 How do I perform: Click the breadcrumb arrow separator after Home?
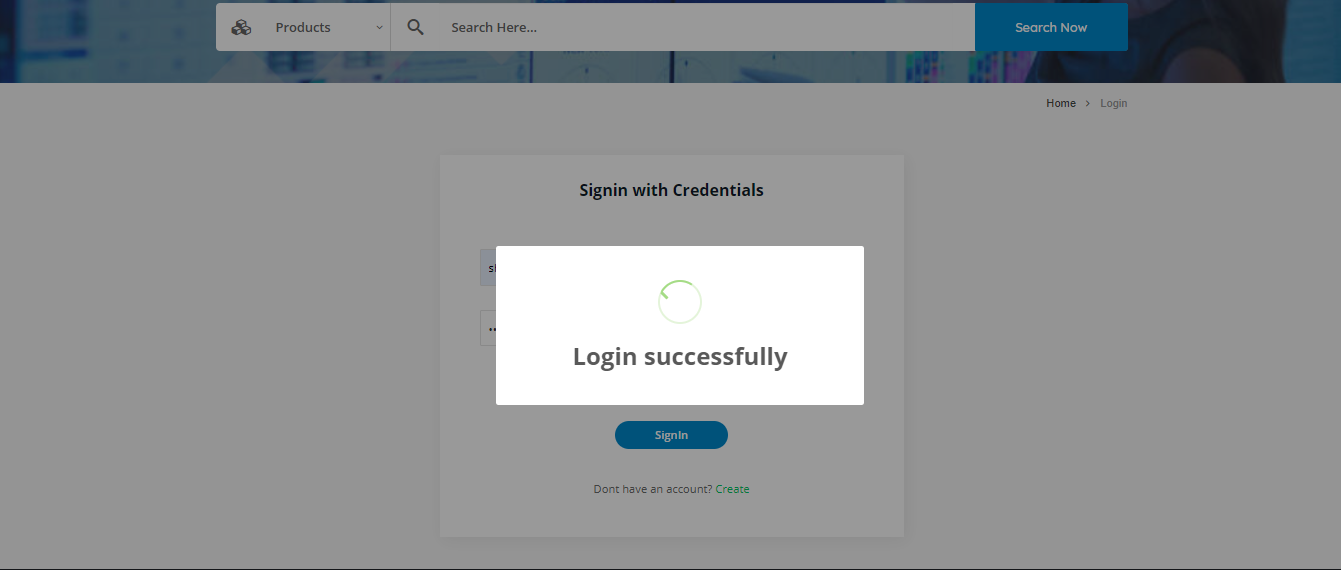1088,104
